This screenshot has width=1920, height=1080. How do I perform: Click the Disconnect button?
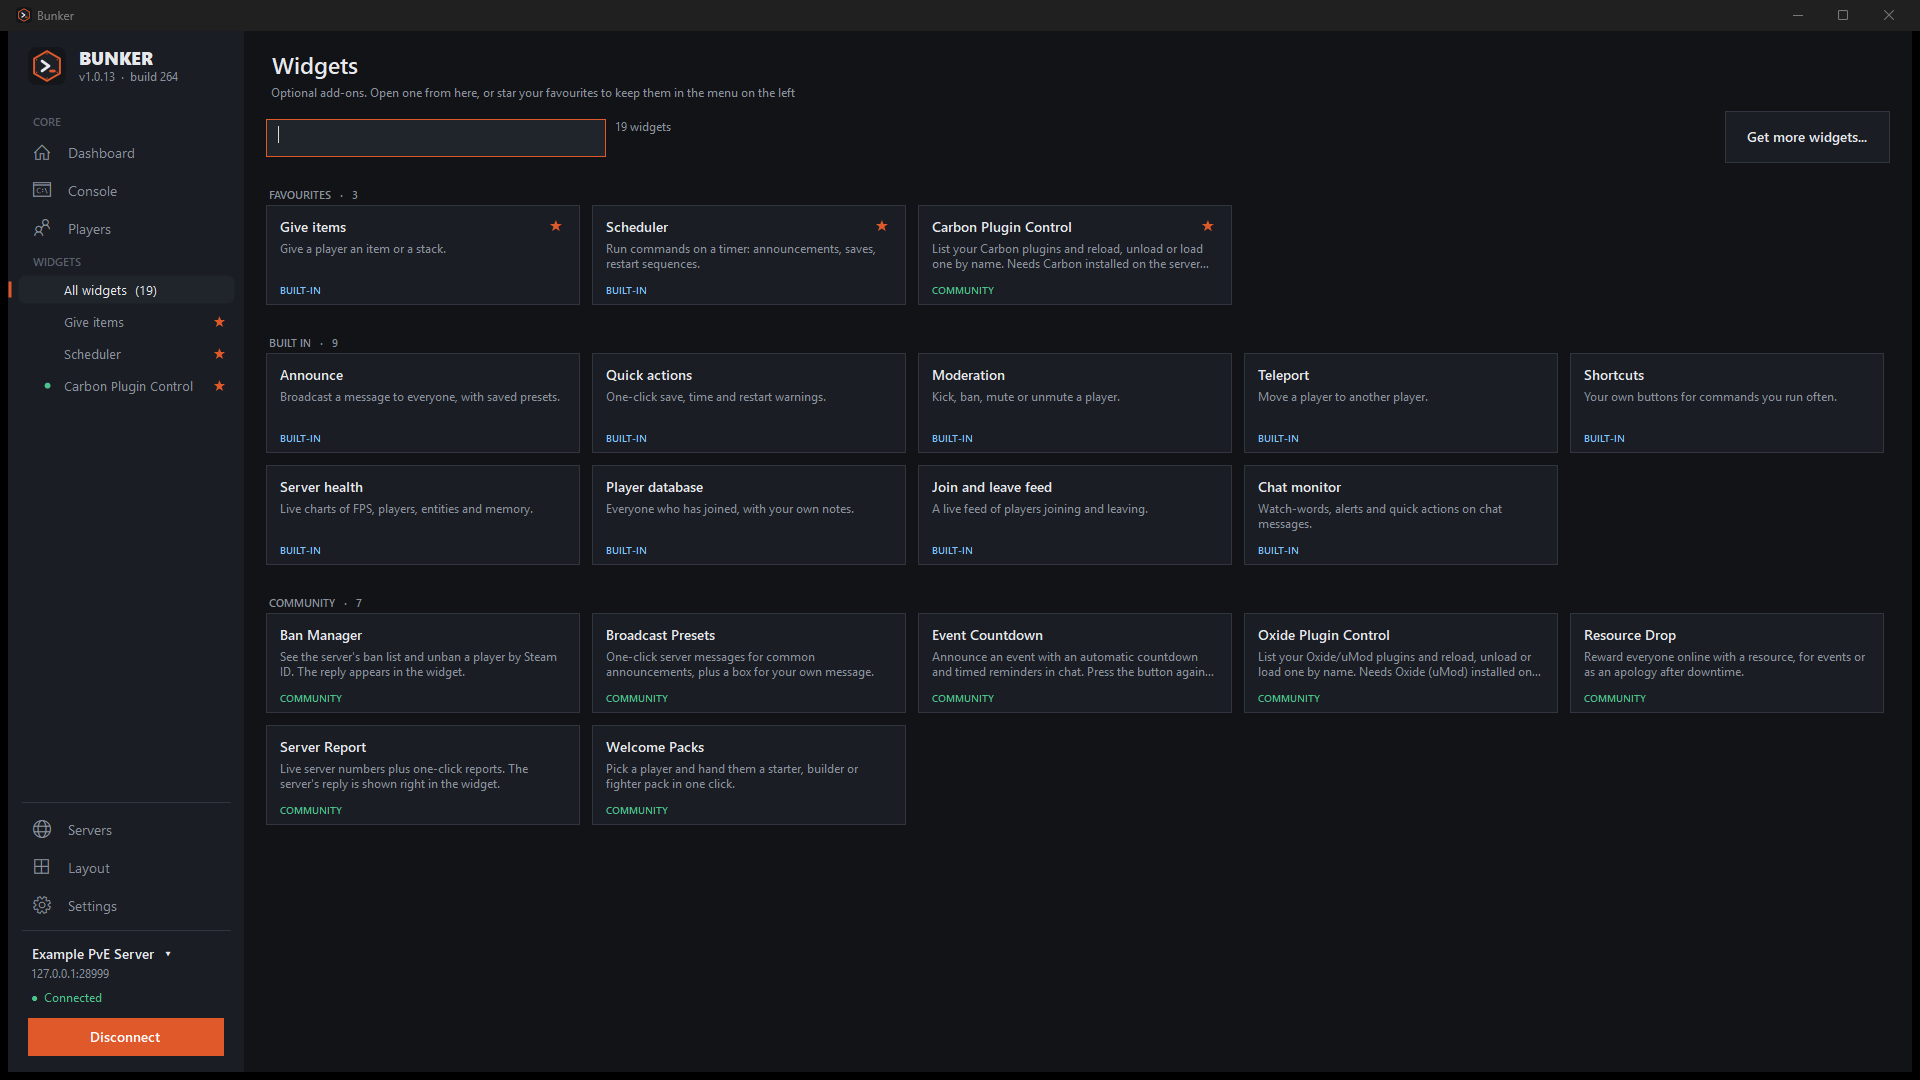pos(126,1037)
